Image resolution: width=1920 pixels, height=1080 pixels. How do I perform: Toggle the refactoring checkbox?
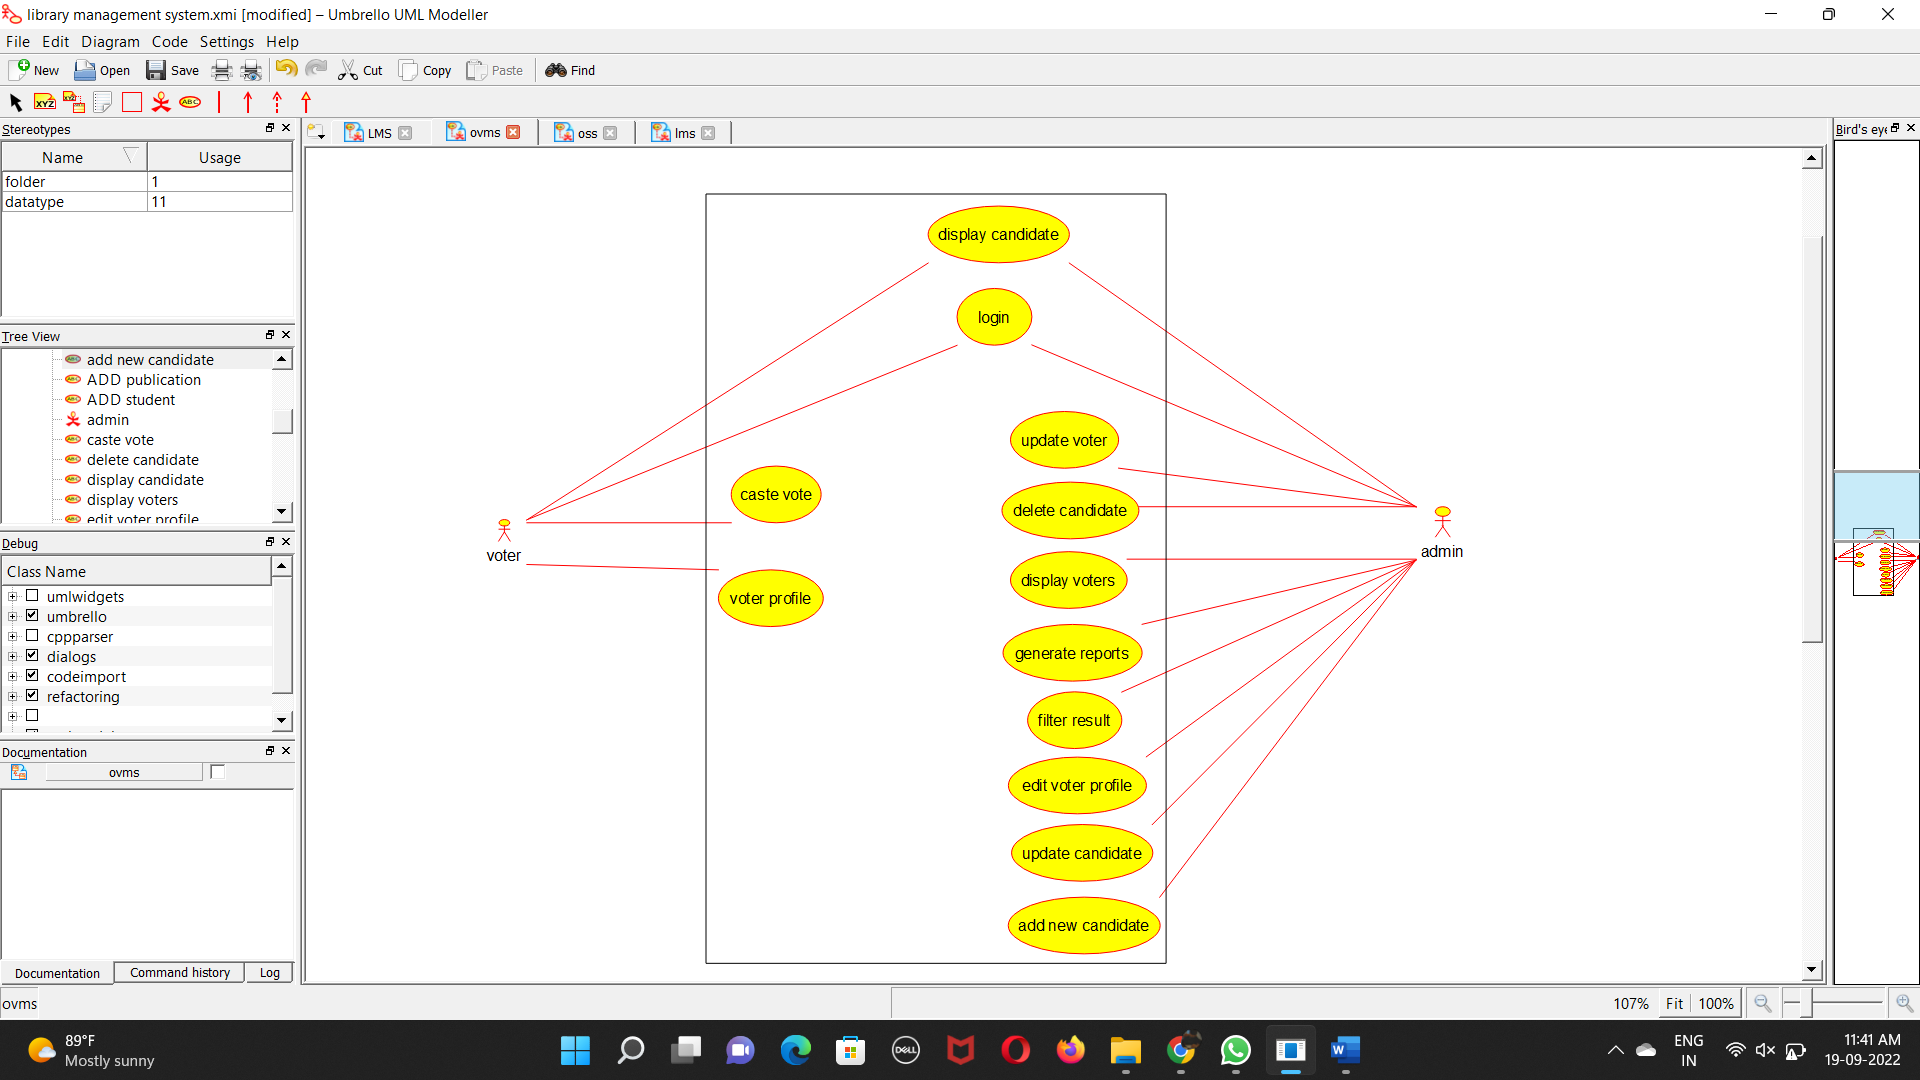32,696
